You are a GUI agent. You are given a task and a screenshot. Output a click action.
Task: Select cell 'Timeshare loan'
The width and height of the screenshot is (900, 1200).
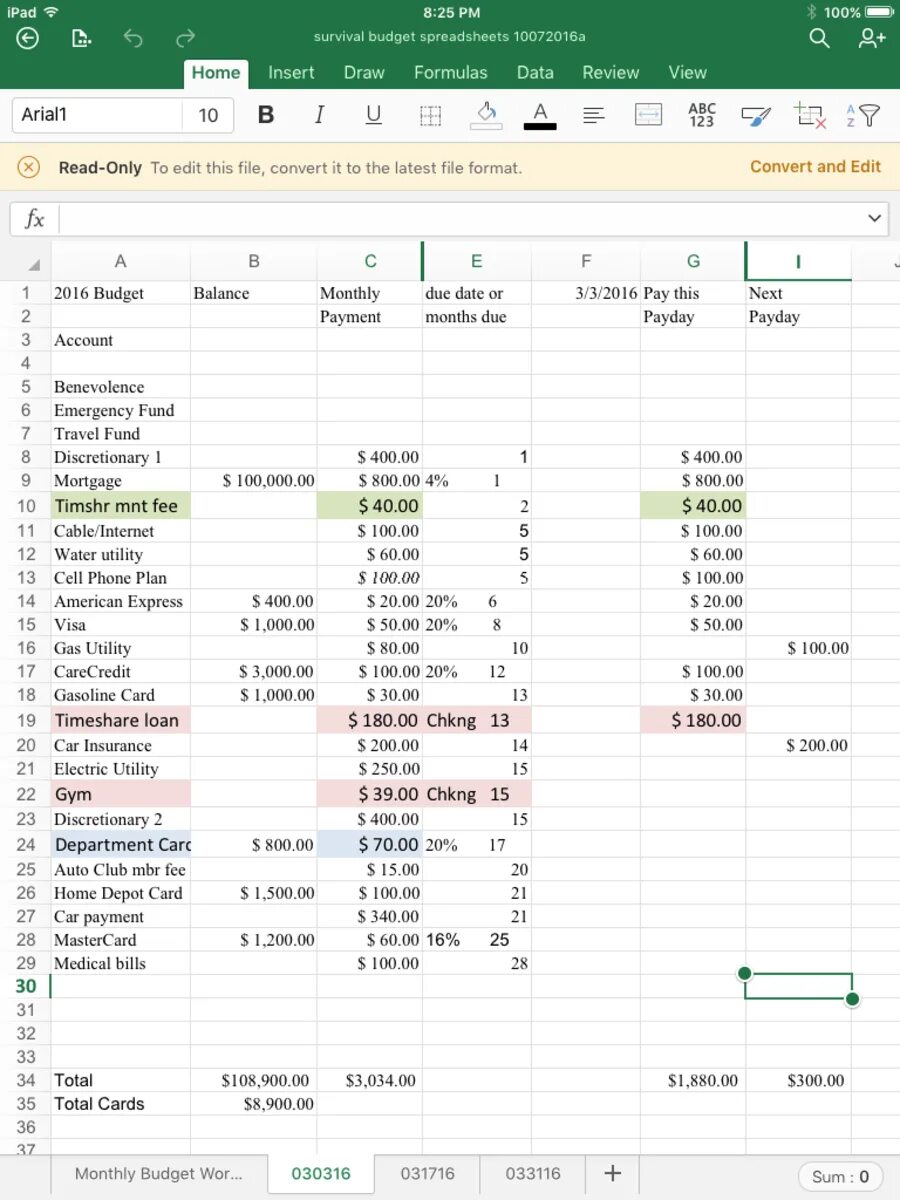(x=120, y=720)
